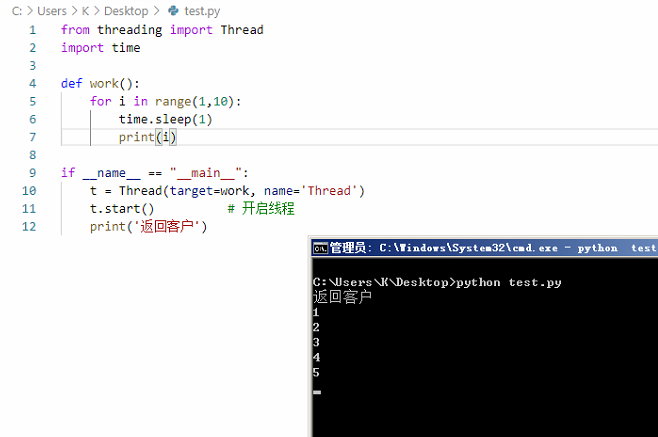Click the '返回客户' output in terminal
Viewport: 658px width, 437px height.
click(x=342, y=297)
